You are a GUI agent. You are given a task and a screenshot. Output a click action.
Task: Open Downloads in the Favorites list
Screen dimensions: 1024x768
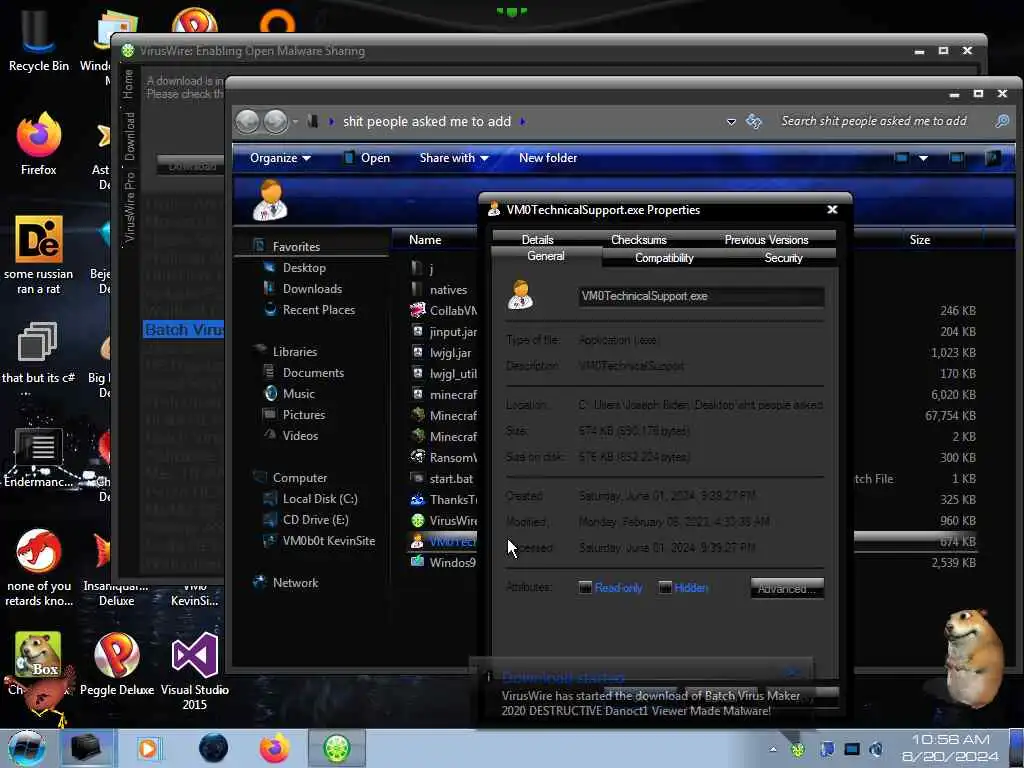point(312,289)
